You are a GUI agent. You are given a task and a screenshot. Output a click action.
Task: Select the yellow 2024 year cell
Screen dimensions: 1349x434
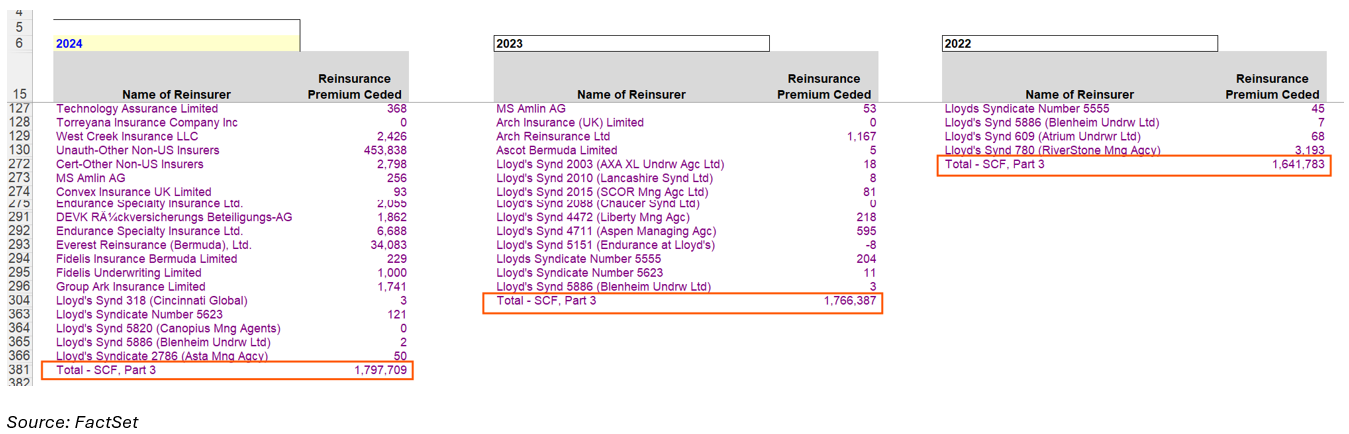(x=176, y=43)
